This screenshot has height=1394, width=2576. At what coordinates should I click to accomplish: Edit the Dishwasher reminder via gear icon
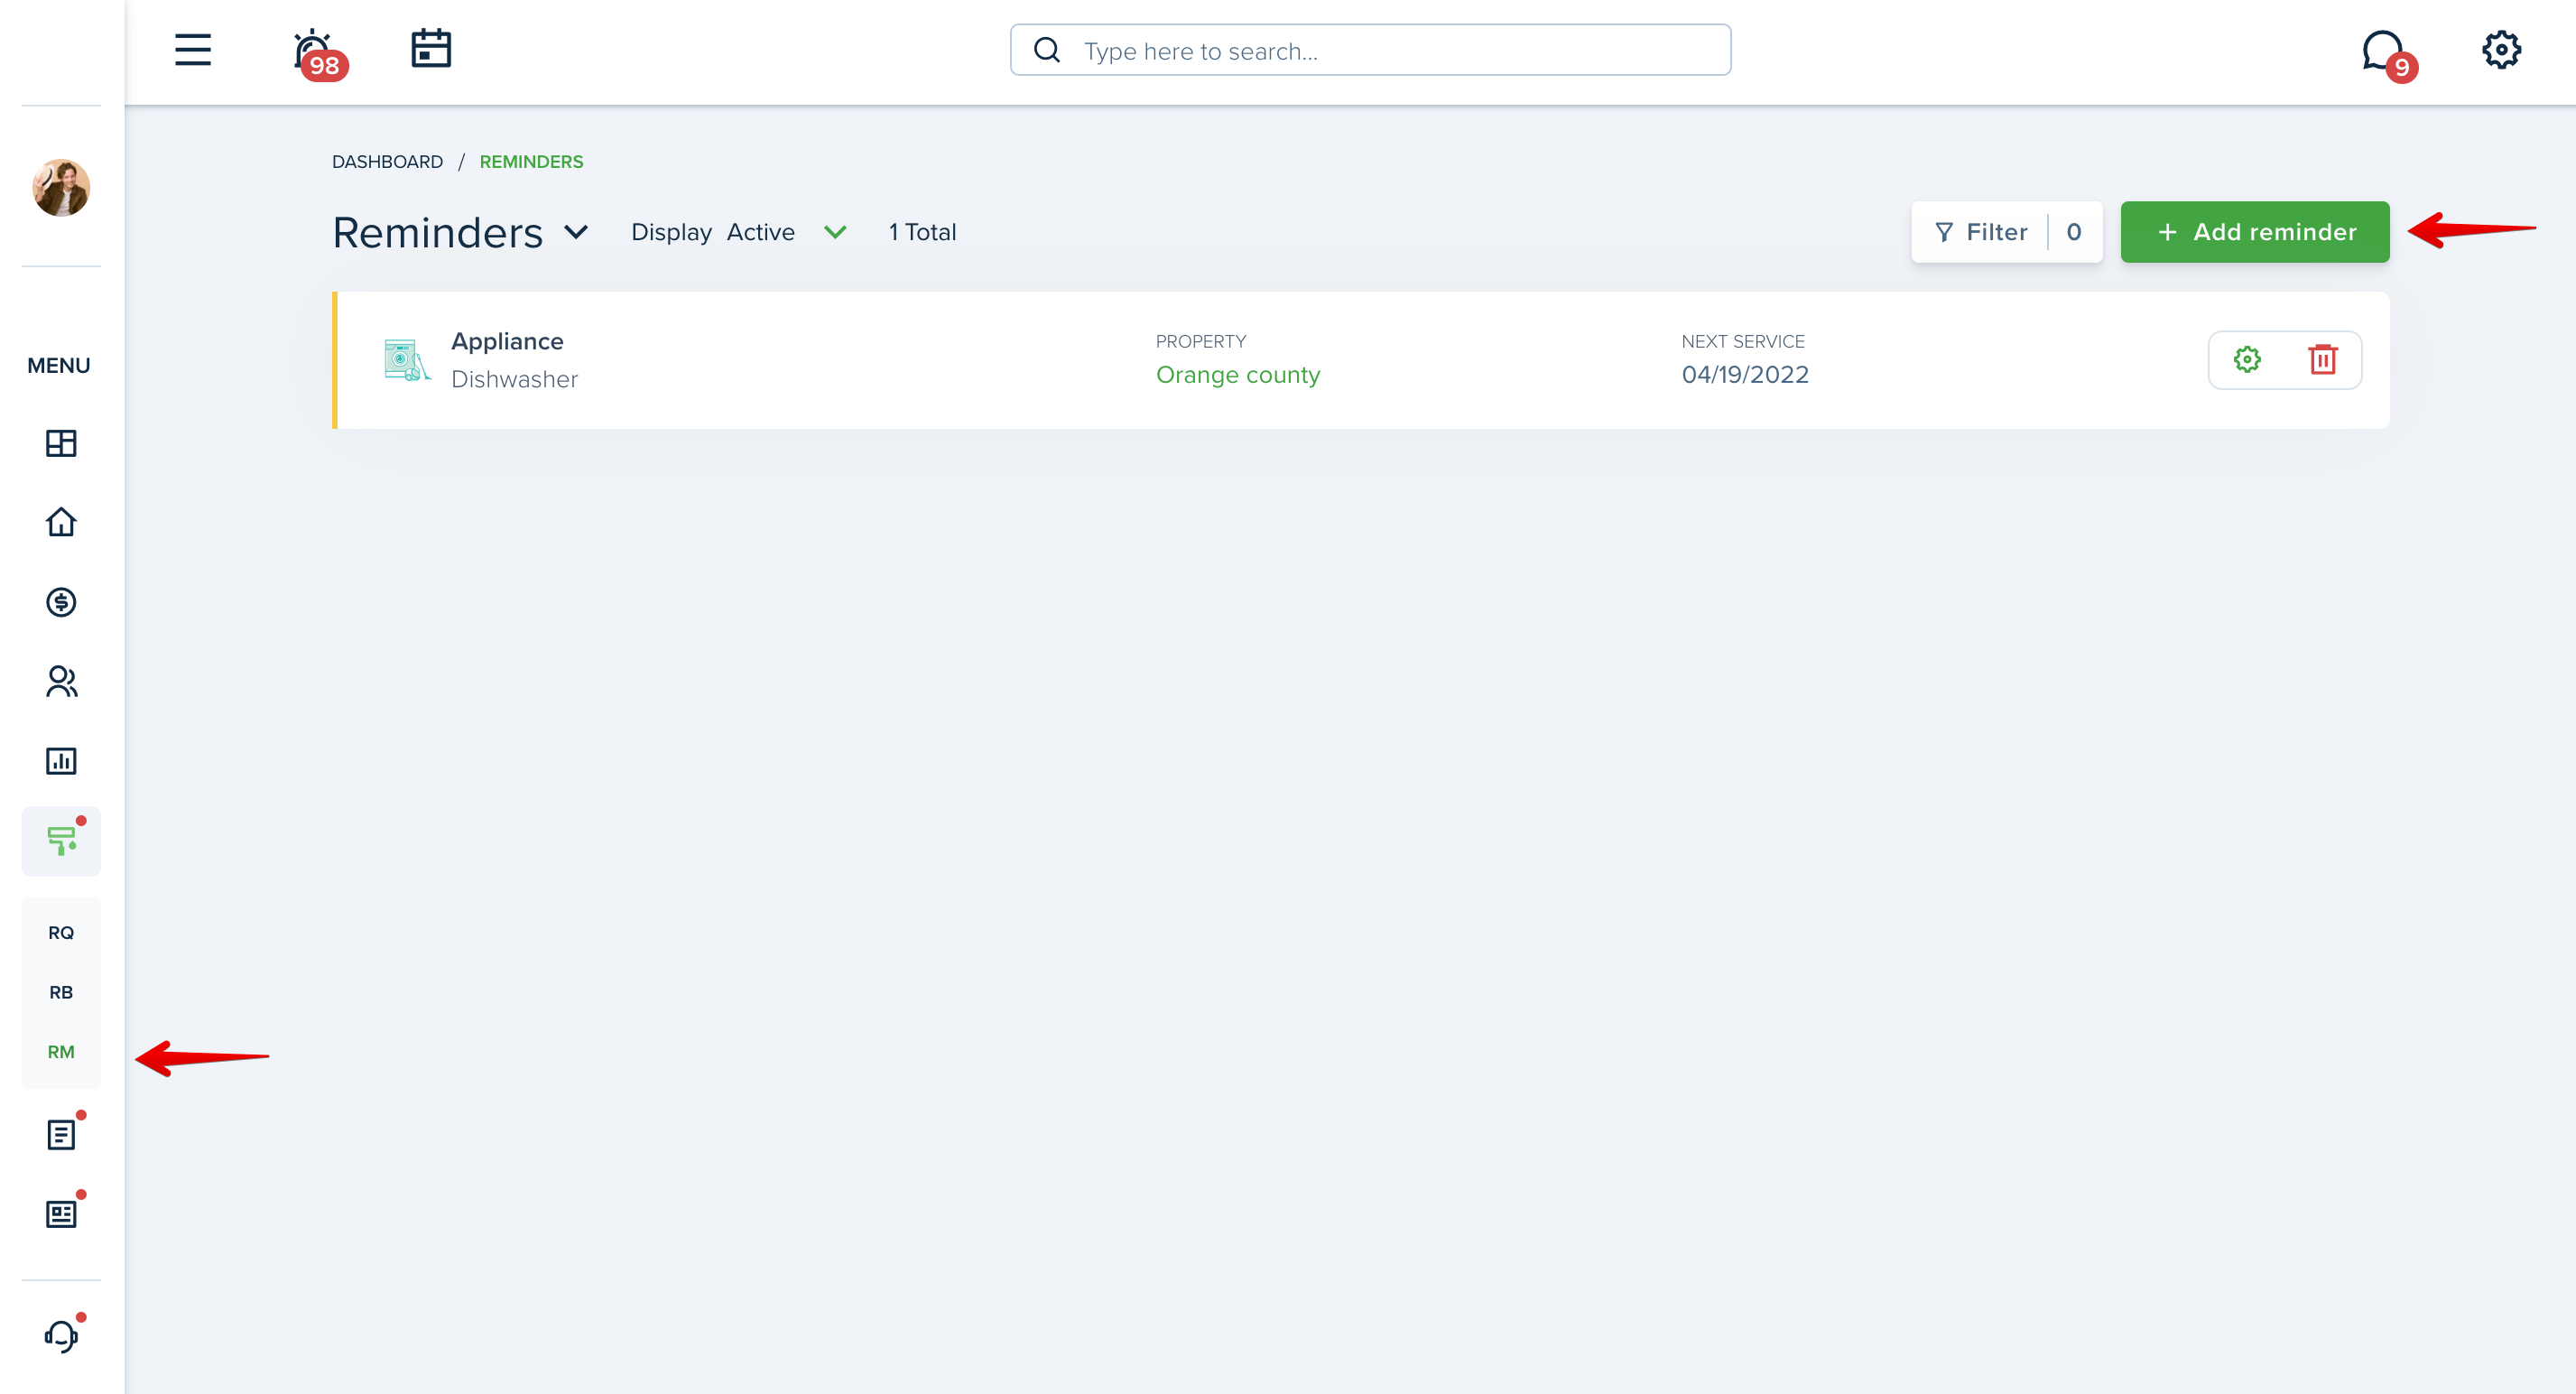2247,360
